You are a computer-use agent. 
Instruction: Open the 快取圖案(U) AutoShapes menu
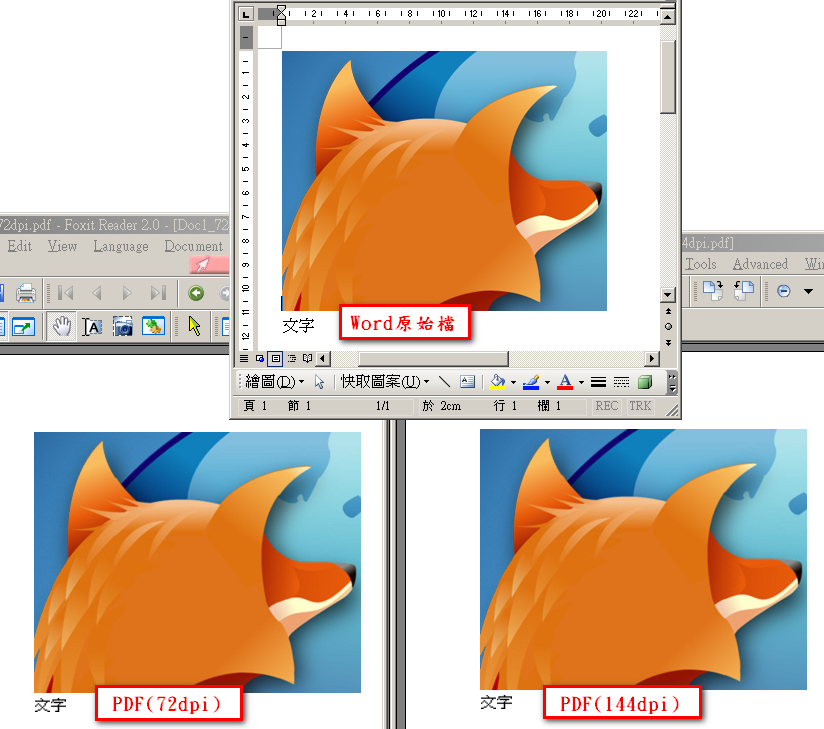click(x=385, y=382)
